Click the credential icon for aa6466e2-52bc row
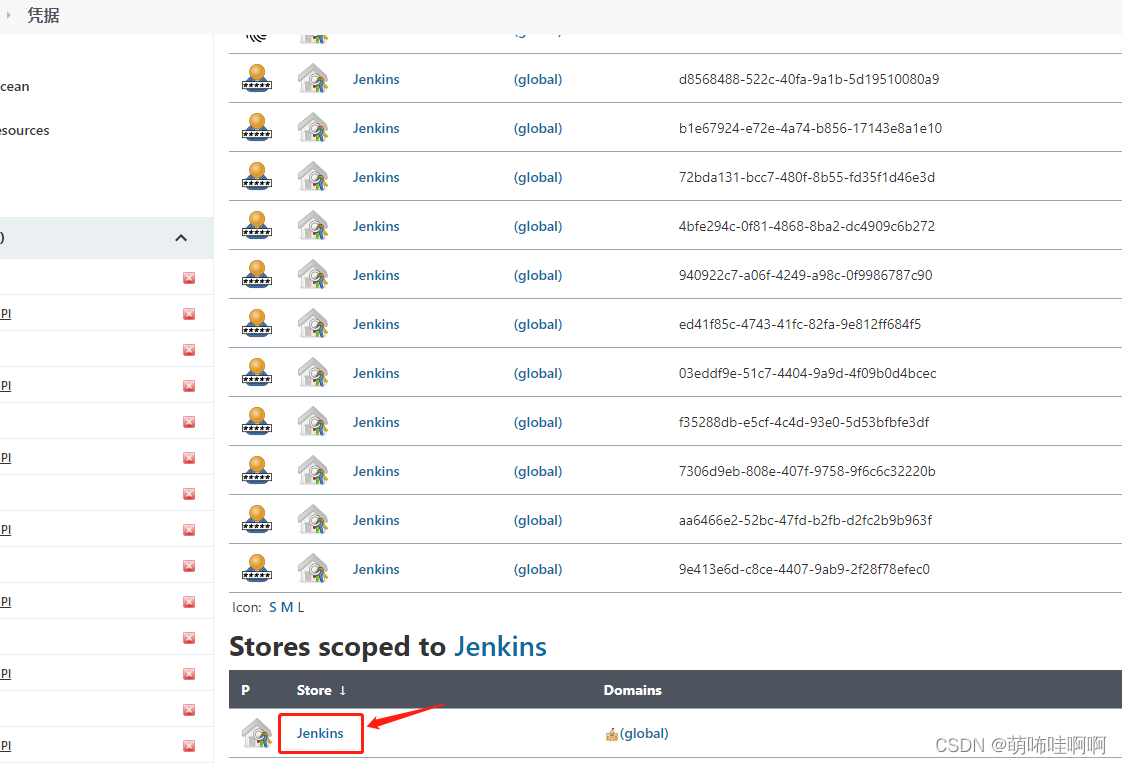This screenshot has height=764, width=1122. (257, 519)
